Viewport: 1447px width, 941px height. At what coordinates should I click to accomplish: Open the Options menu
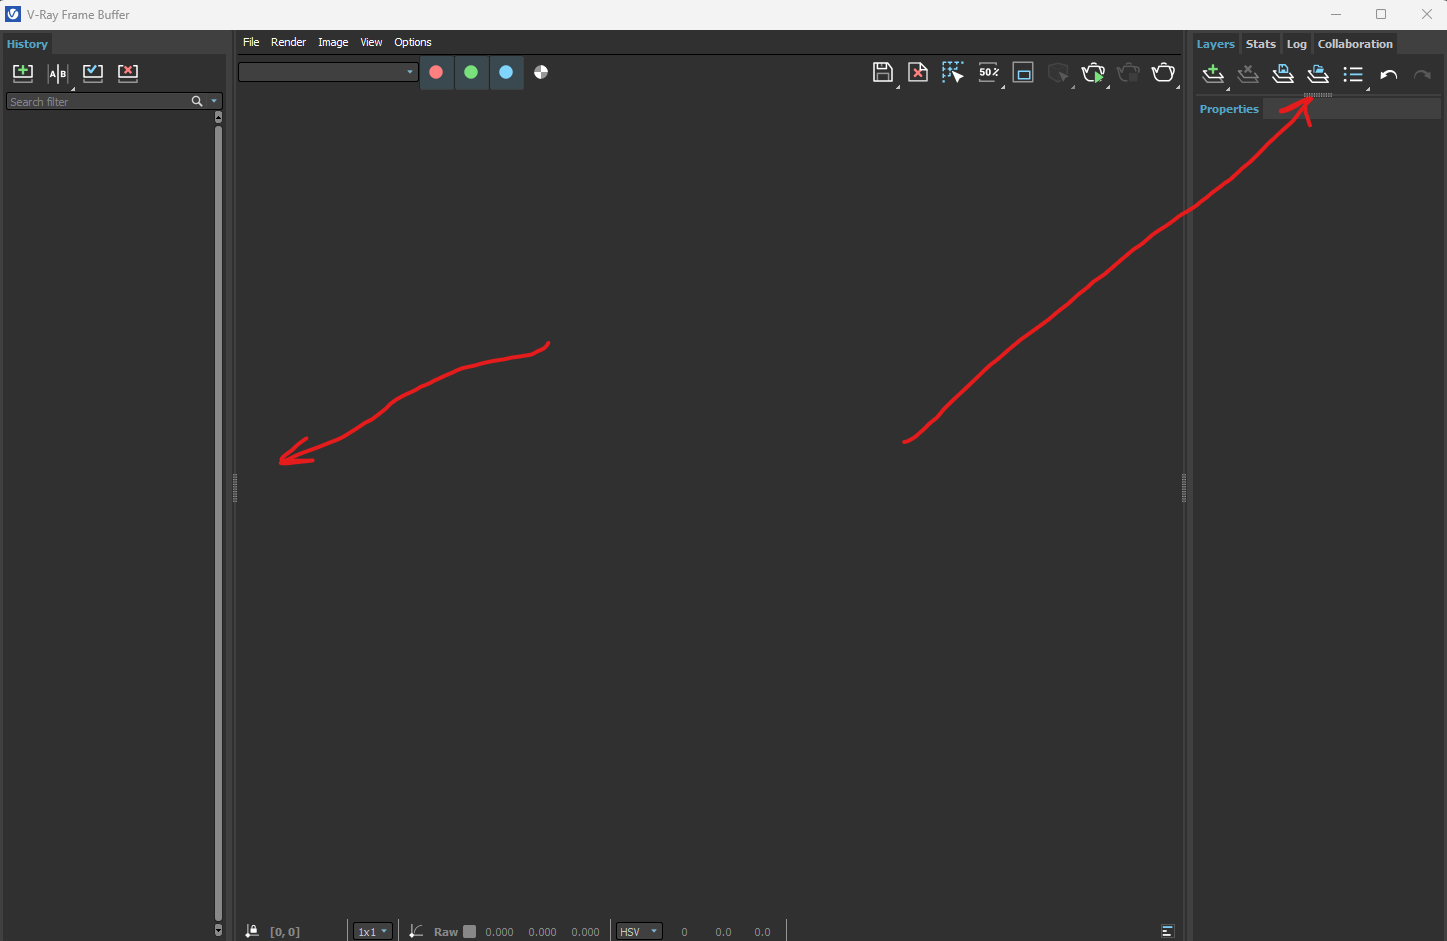tap(413, 42)
